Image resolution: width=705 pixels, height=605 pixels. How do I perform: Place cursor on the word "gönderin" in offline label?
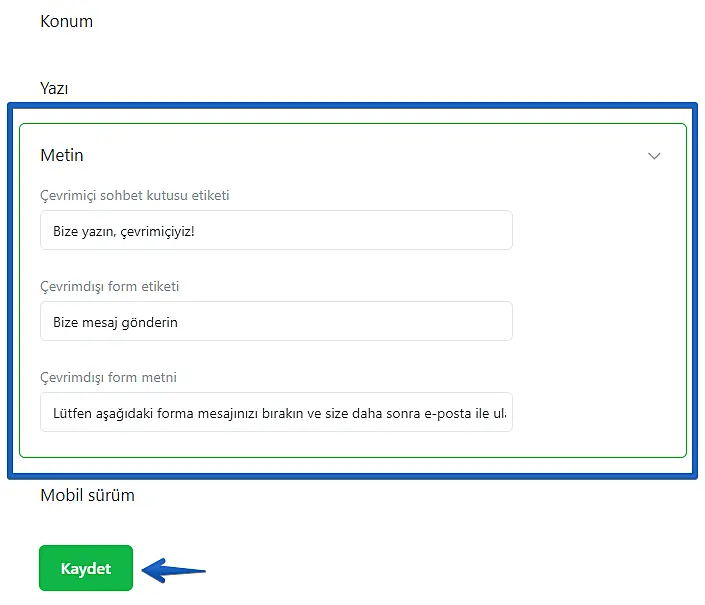click(x=151, y=323)
